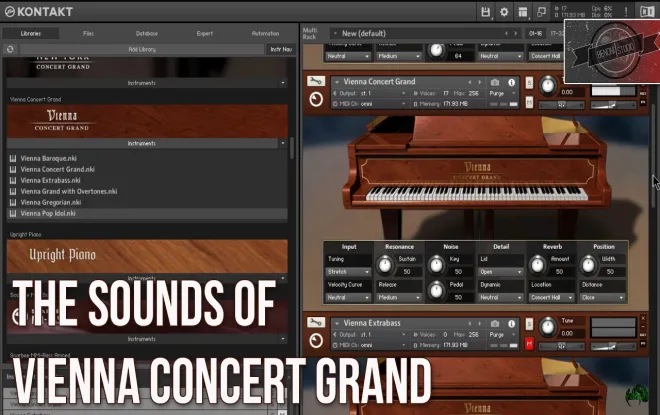Viewport: 660px width, 415px height.
Task: Open the Vienna Concert Grand wrench edit mode
Action: coord(316,80)
